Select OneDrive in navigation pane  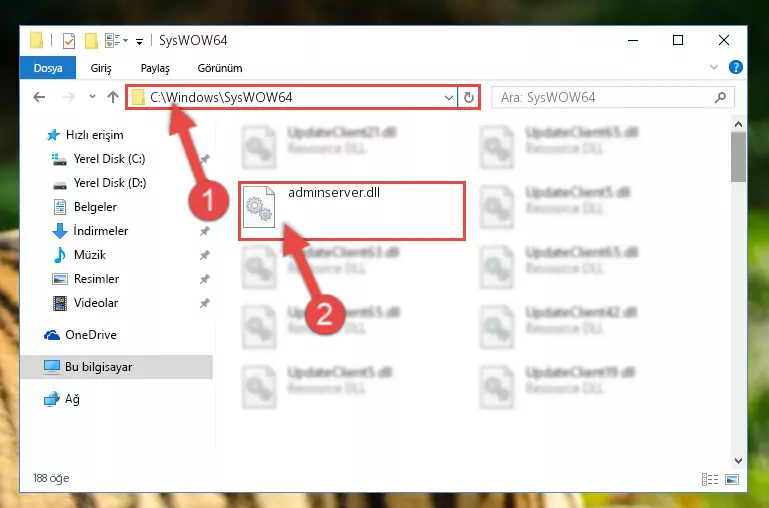click(81, 335)
